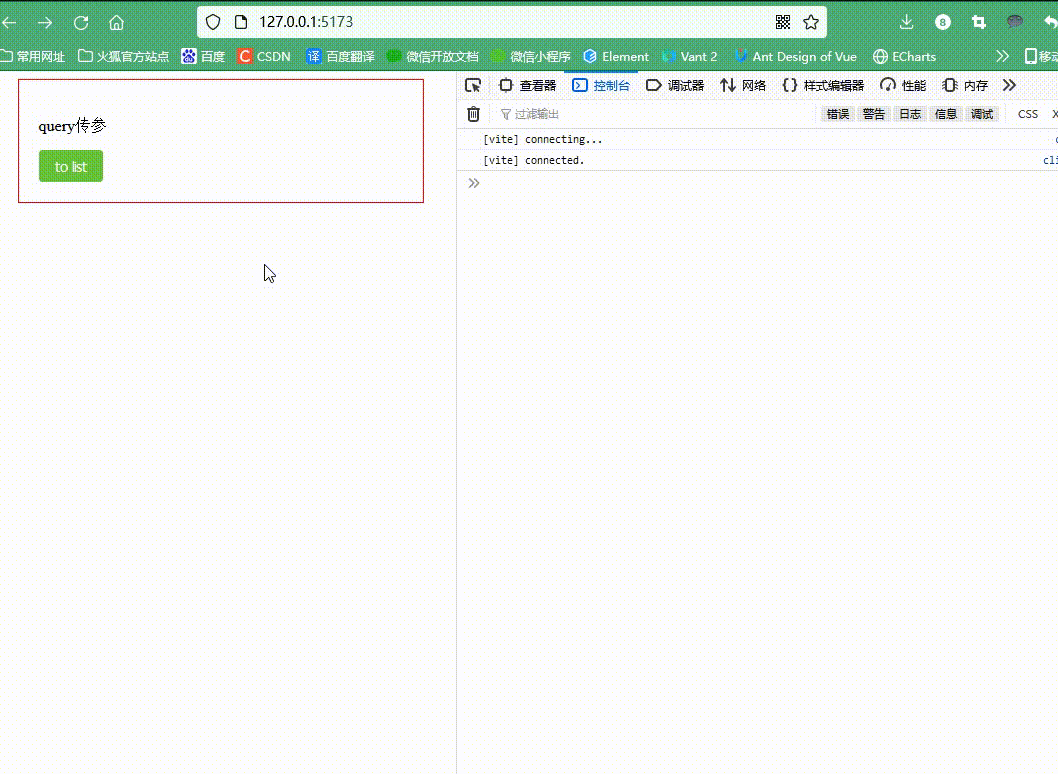Show hidden bookmarks overflow chevron
This screenshot has width=1058, height=774.
[x=1002, y=56]
